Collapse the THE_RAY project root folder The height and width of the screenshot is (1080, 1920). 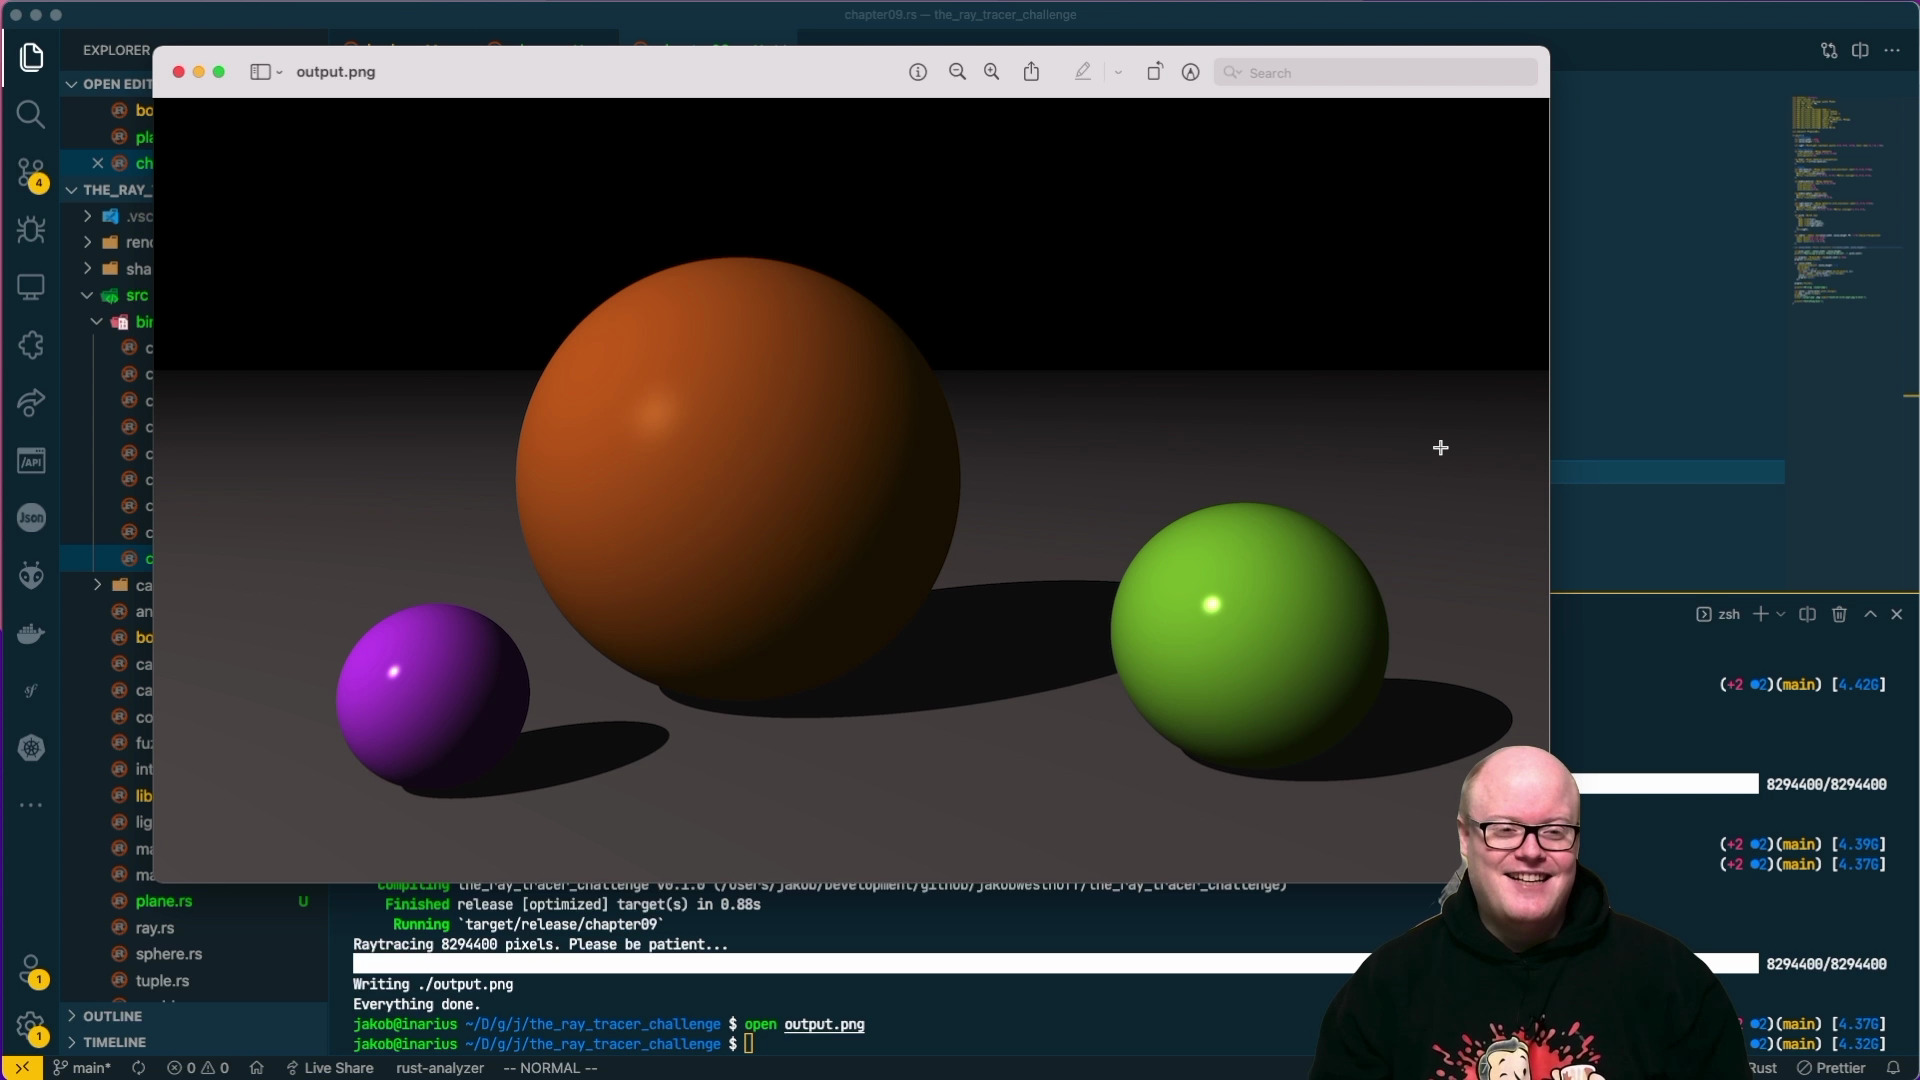coord(71,190)
